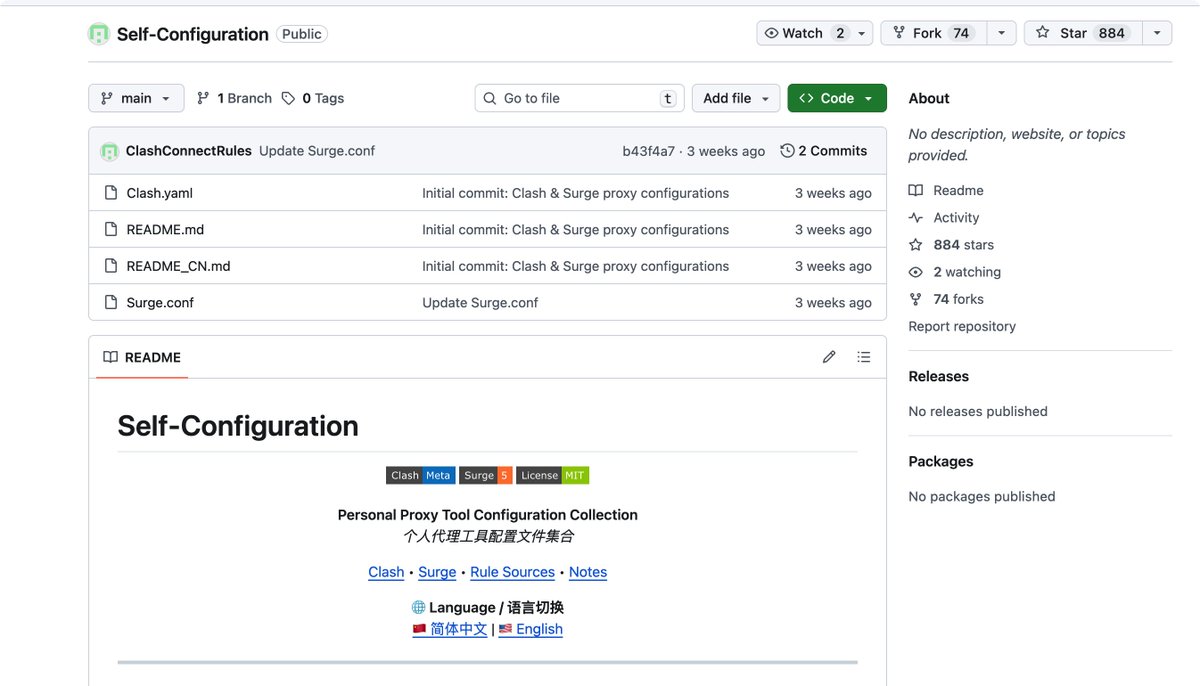Click the file icon next to README.md
This screenshot has height=686, width=1200.
[111, 229]
